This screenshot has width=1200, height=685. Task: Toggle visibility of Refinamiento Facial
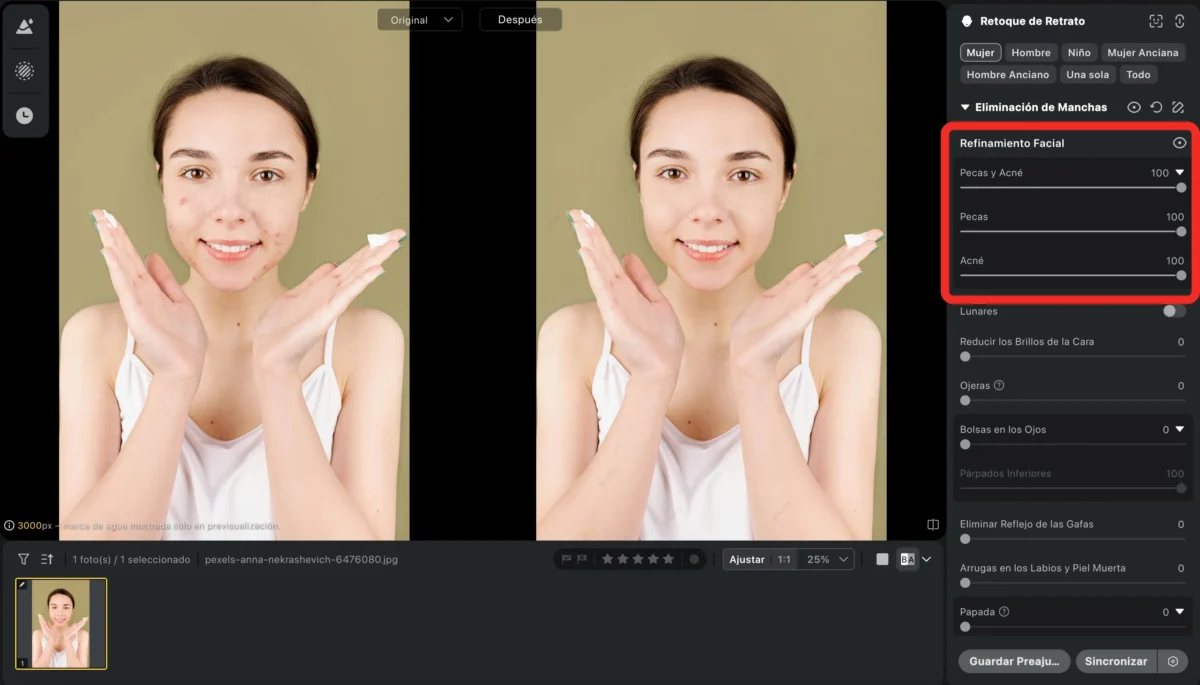(x=1179, y=143)
